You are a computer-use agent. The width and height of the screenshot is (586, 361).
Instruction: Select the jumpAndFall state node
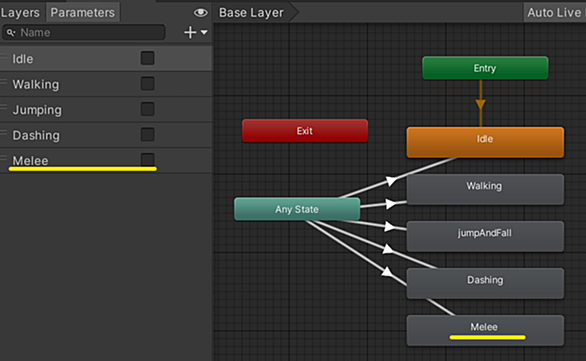pos(485,236)
